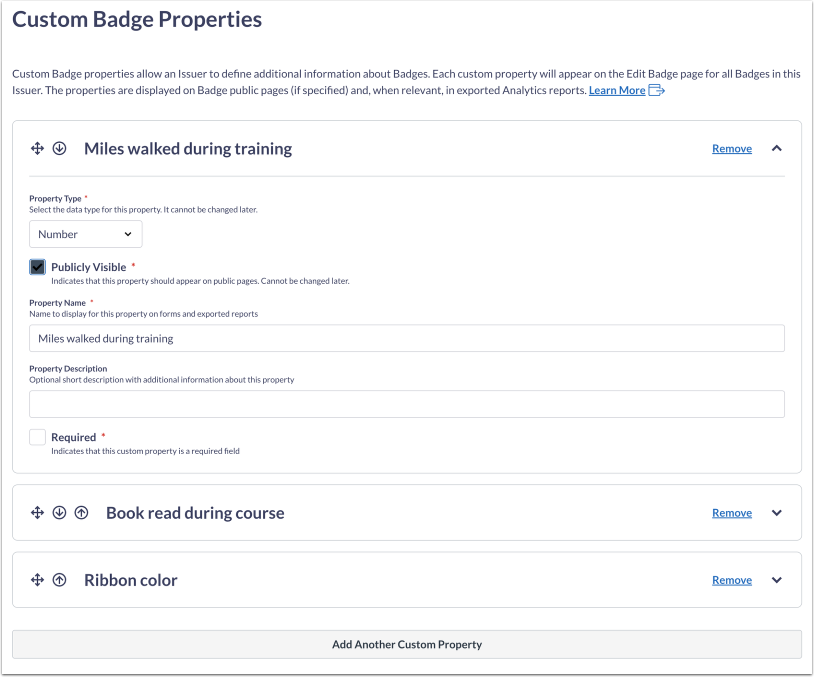814x677 pixels.
Task: Uncheck the Publicly Visible checkbox
Action: pyautogui.click(x=37, y=266)
